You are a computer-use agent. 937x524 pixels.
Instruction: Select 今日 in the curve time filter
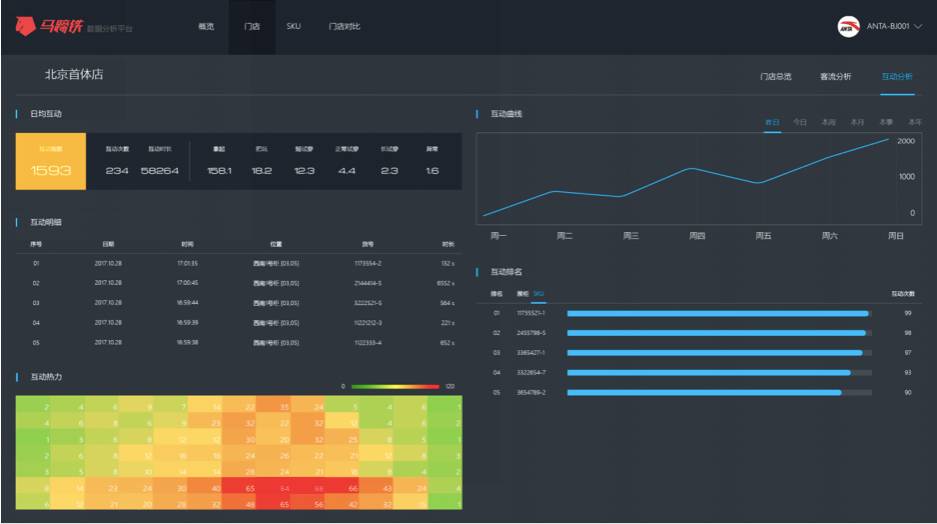[x=800, y=122]
